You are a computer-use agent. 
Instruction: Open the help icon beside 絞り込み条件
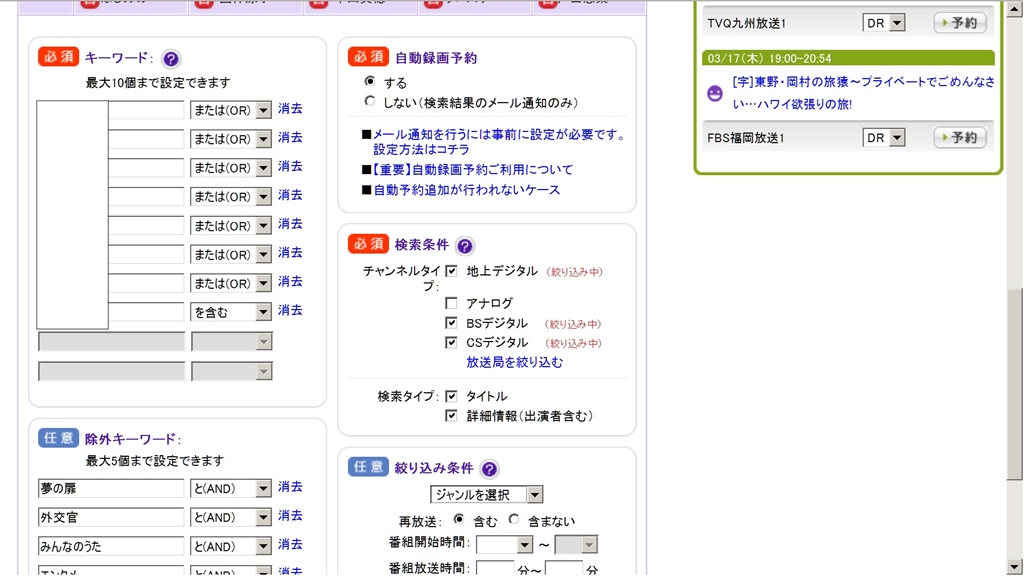coord(488,469)
